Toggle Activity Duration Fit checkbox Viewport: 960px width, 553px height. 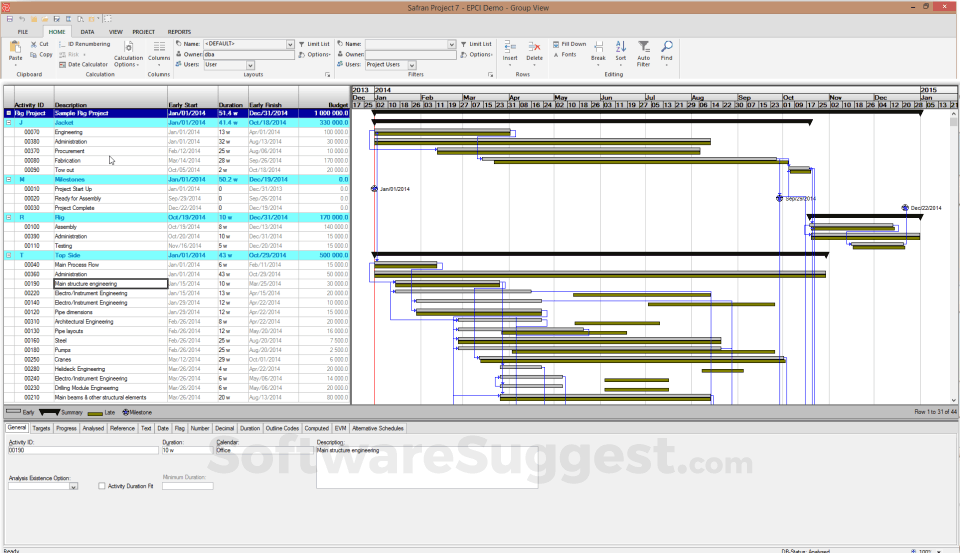102,486
